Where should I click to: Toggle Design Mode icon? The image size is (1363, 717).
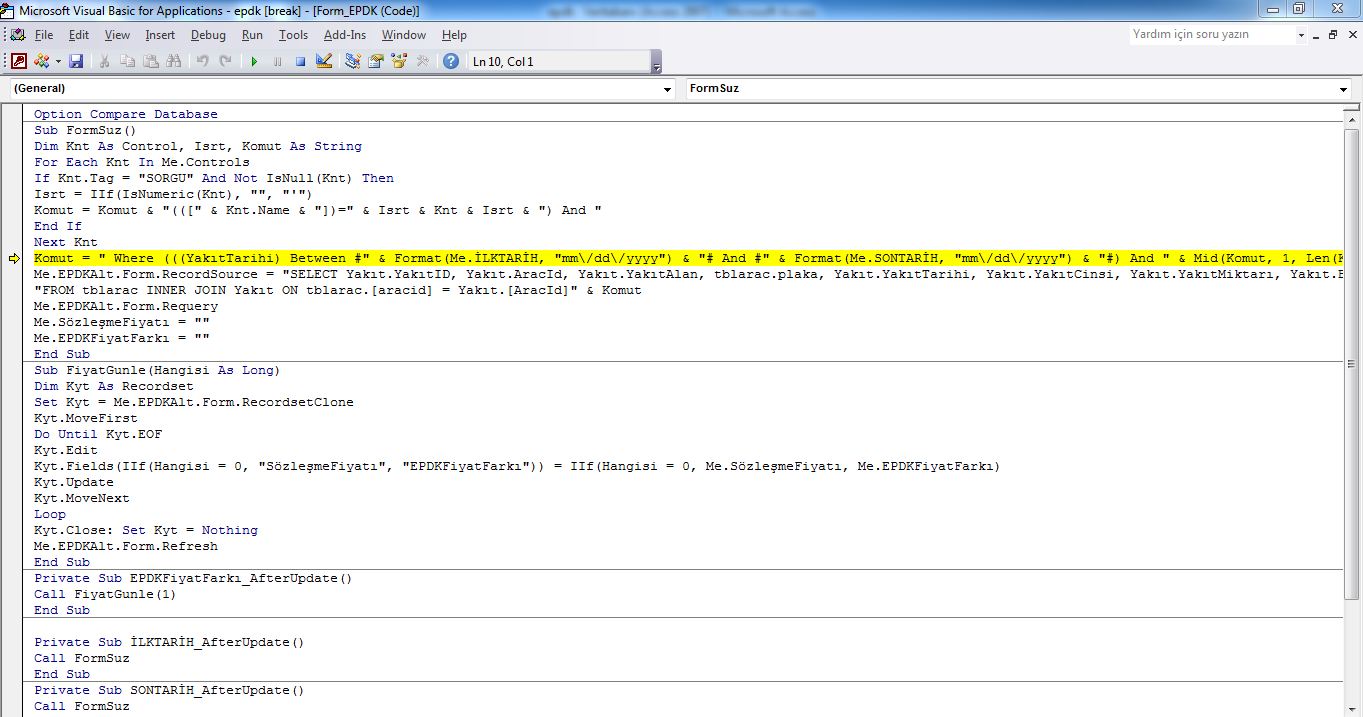click(x=324, y=61)
